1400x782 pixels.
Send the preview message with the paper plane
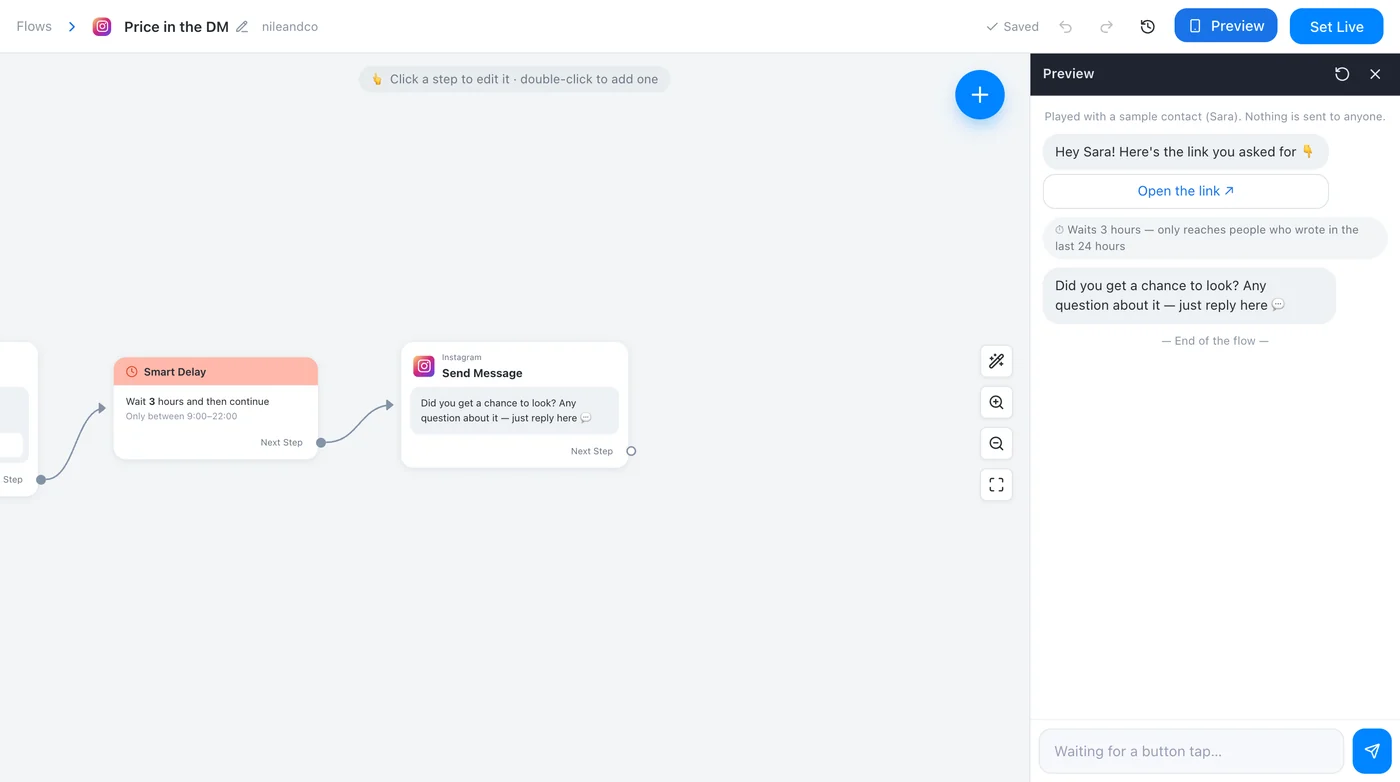[1372, 751]
